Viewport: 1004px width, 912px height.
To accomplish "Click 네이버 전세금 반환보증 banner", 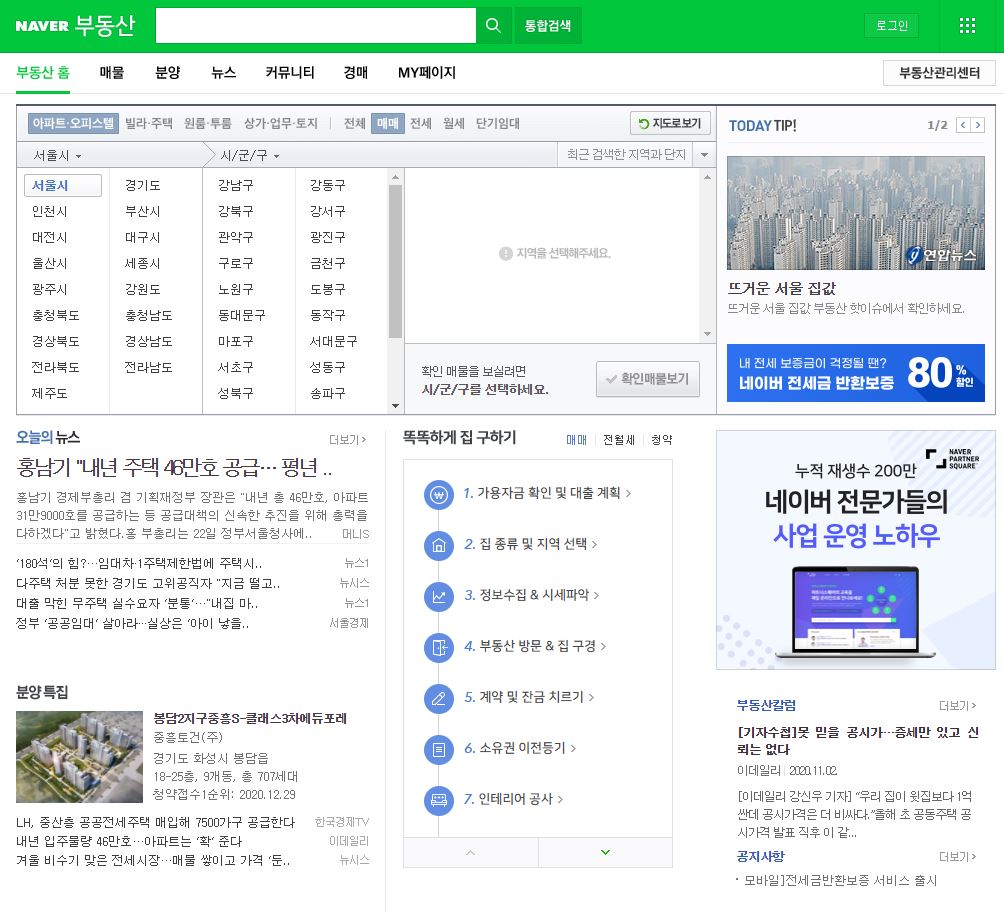I will click(x=855, y=373).
